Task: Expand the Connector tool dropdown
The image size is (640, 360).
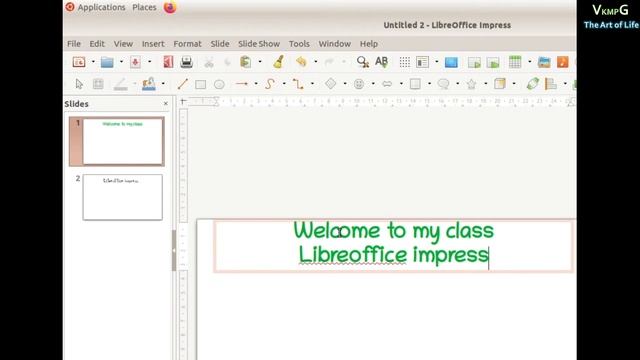Action: coord(312,84)
